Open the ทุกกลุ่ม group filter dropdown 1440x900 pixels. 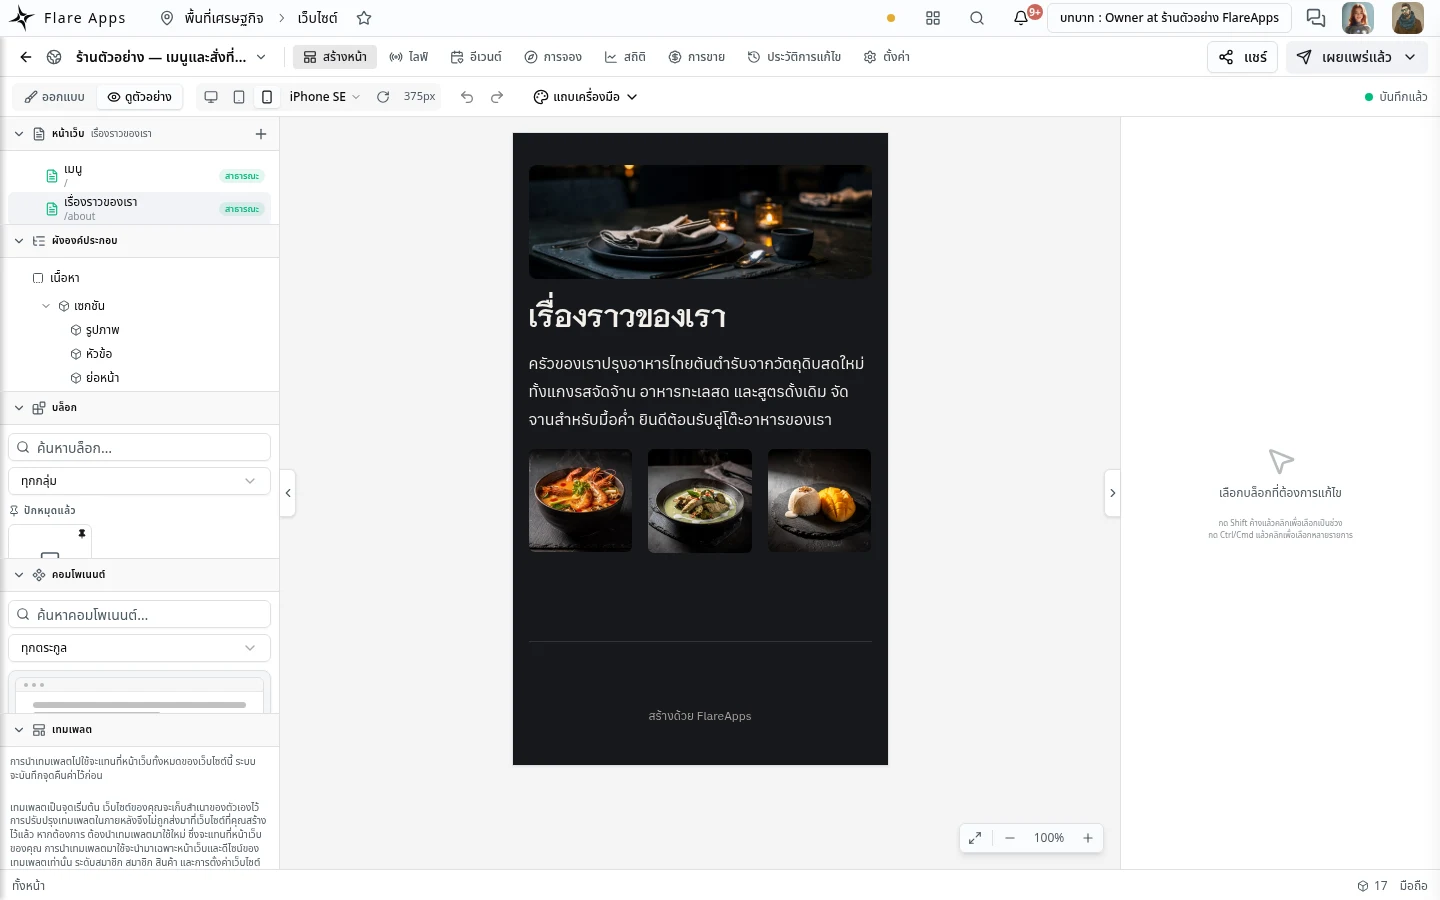[139, 481]
